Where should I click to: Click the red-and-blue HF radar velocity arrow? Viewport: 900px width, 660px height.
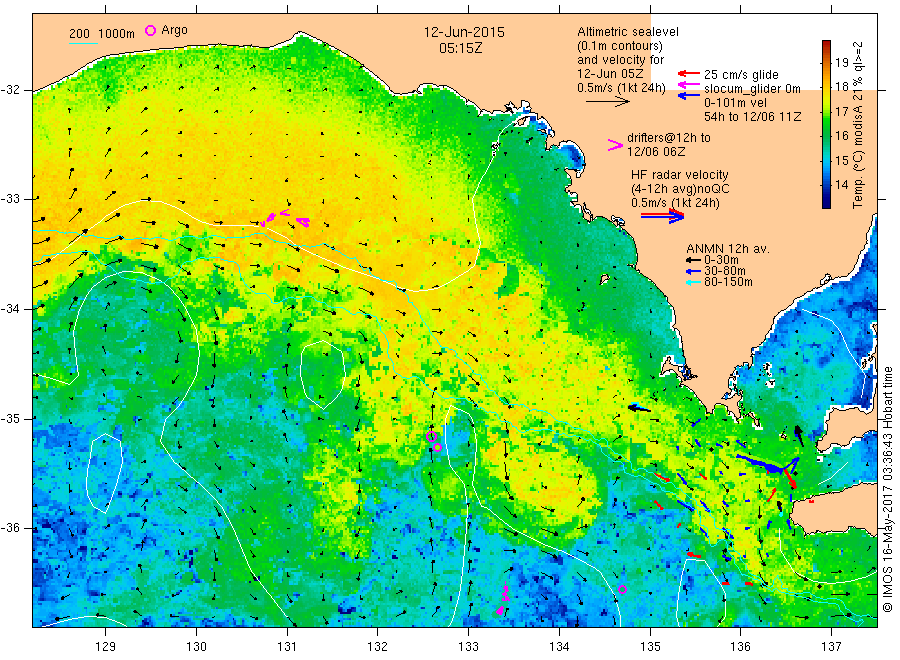coord(662,216)
